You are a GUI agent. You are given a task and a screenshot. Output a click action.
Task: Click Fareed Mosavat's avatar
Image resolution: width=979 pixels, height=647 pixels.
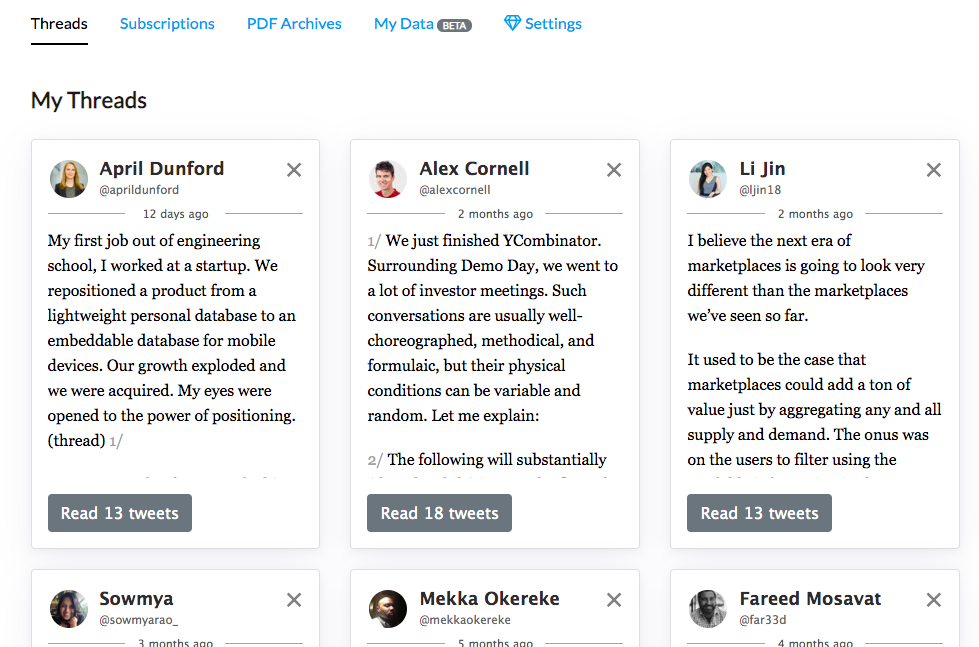[x=707, y=610]
